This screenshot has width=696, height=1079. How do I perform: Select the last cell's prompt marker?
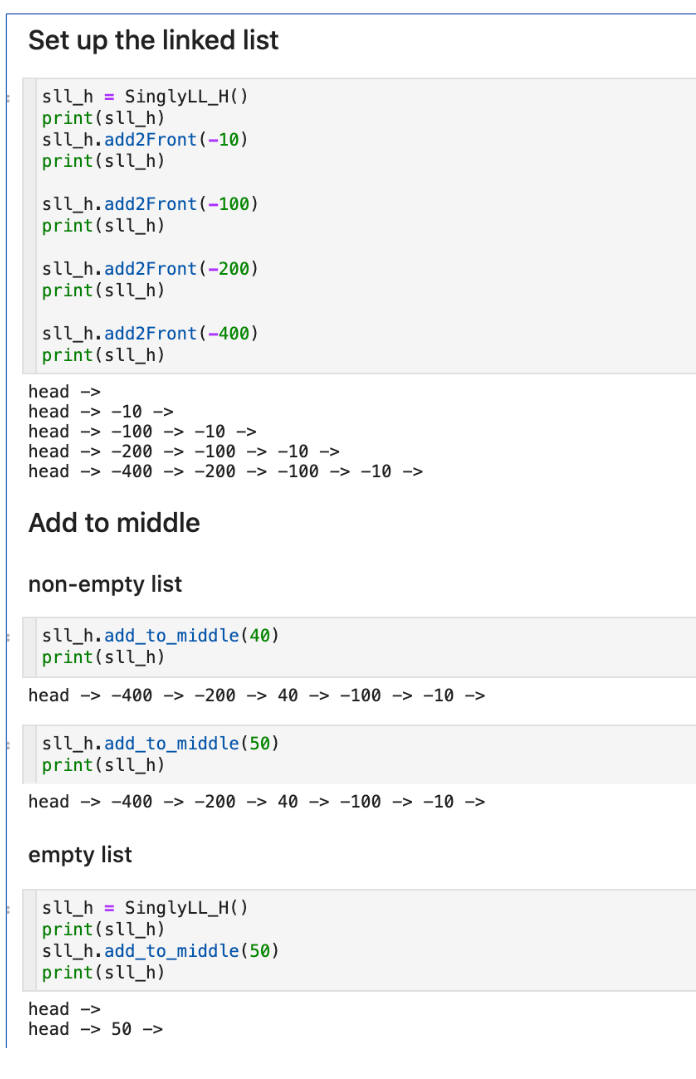(x=8, y=910)
